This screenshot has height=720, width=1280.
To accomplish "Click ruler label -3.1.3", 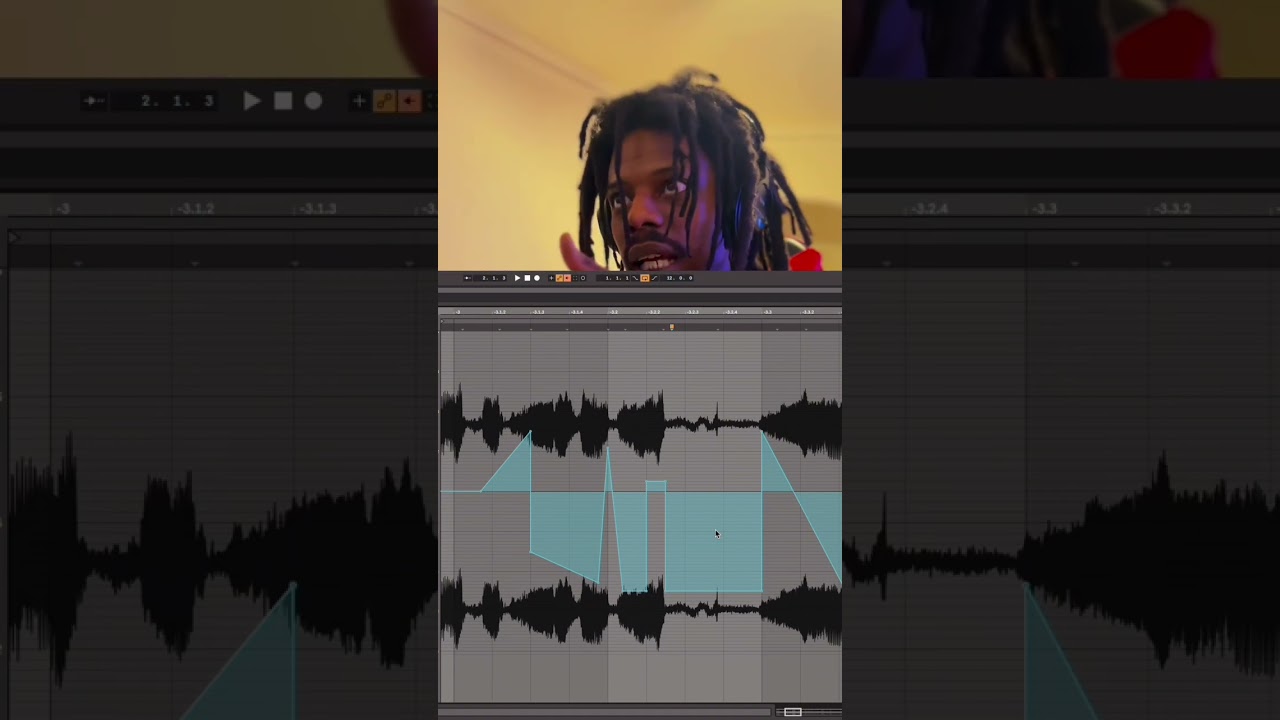I will 538,312.
